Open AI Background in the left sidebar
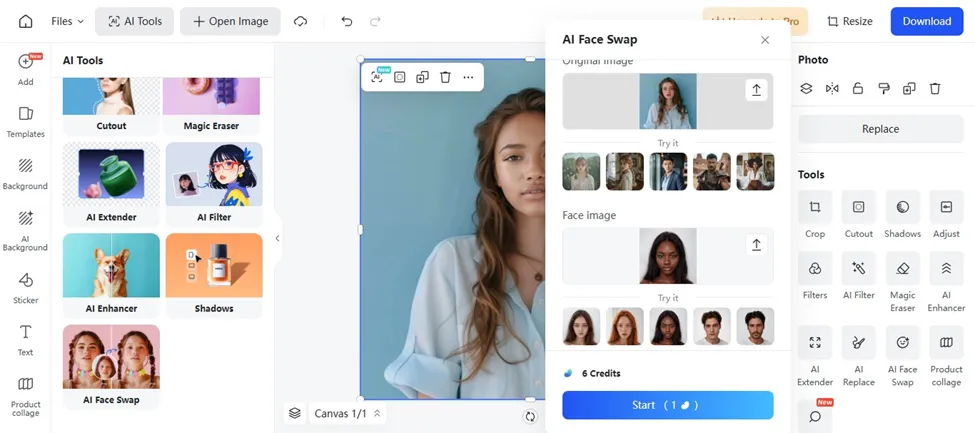 25,230
